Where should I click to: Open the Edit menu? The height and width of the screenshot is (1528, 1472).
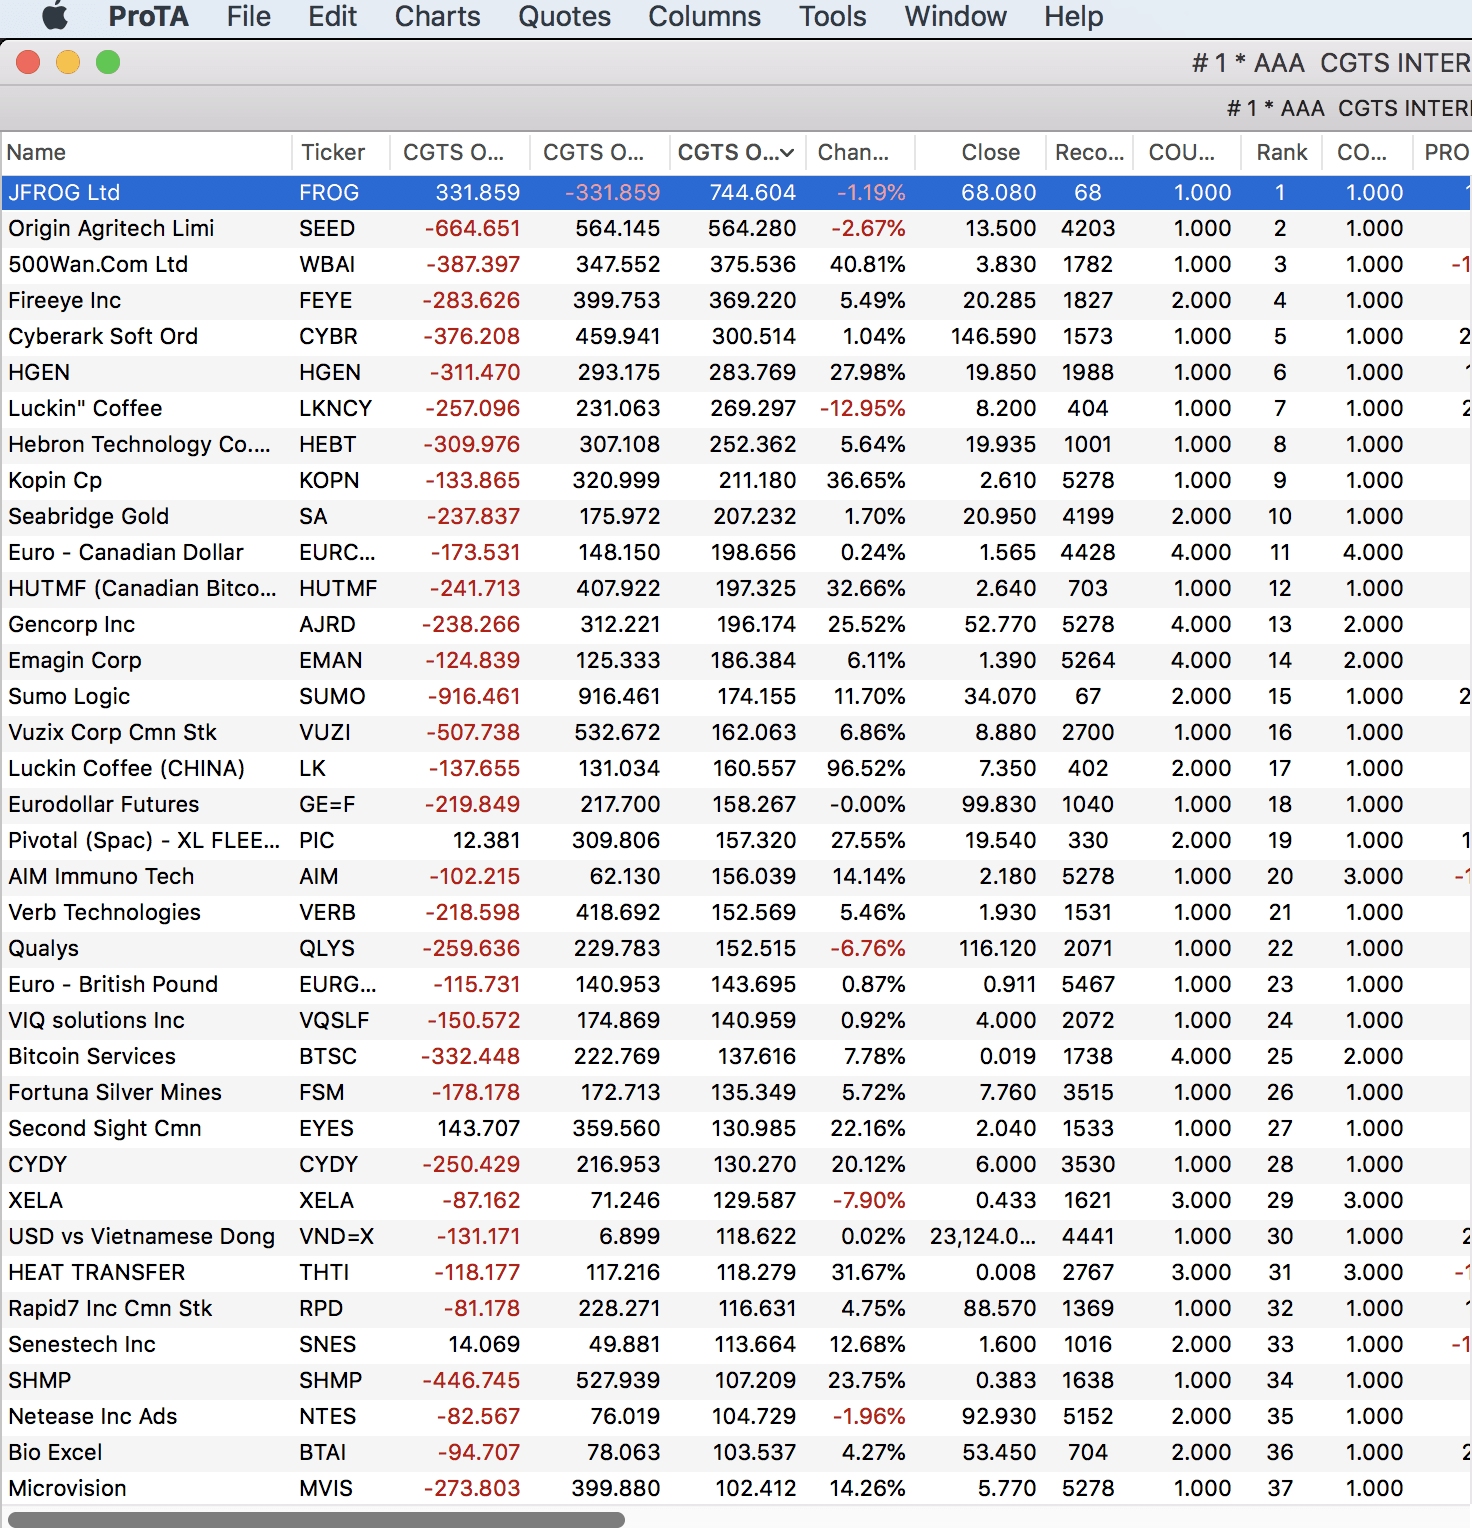click(x=332, y=16)
